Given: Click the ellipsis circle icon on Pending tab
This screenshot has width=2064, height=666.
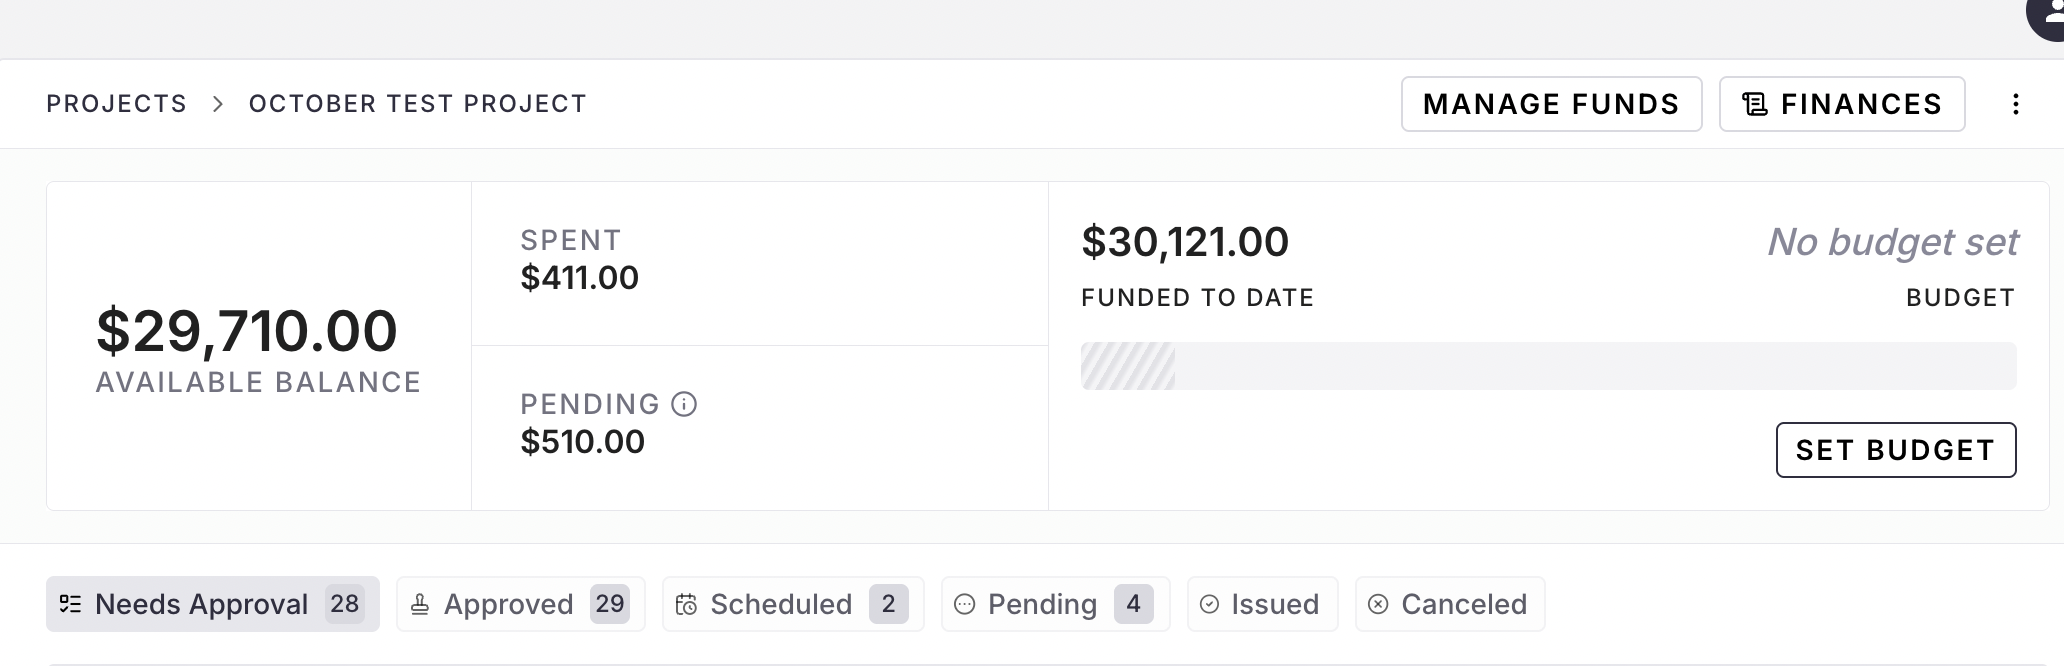Looking at the screenshot, I should tap(964, 604).
